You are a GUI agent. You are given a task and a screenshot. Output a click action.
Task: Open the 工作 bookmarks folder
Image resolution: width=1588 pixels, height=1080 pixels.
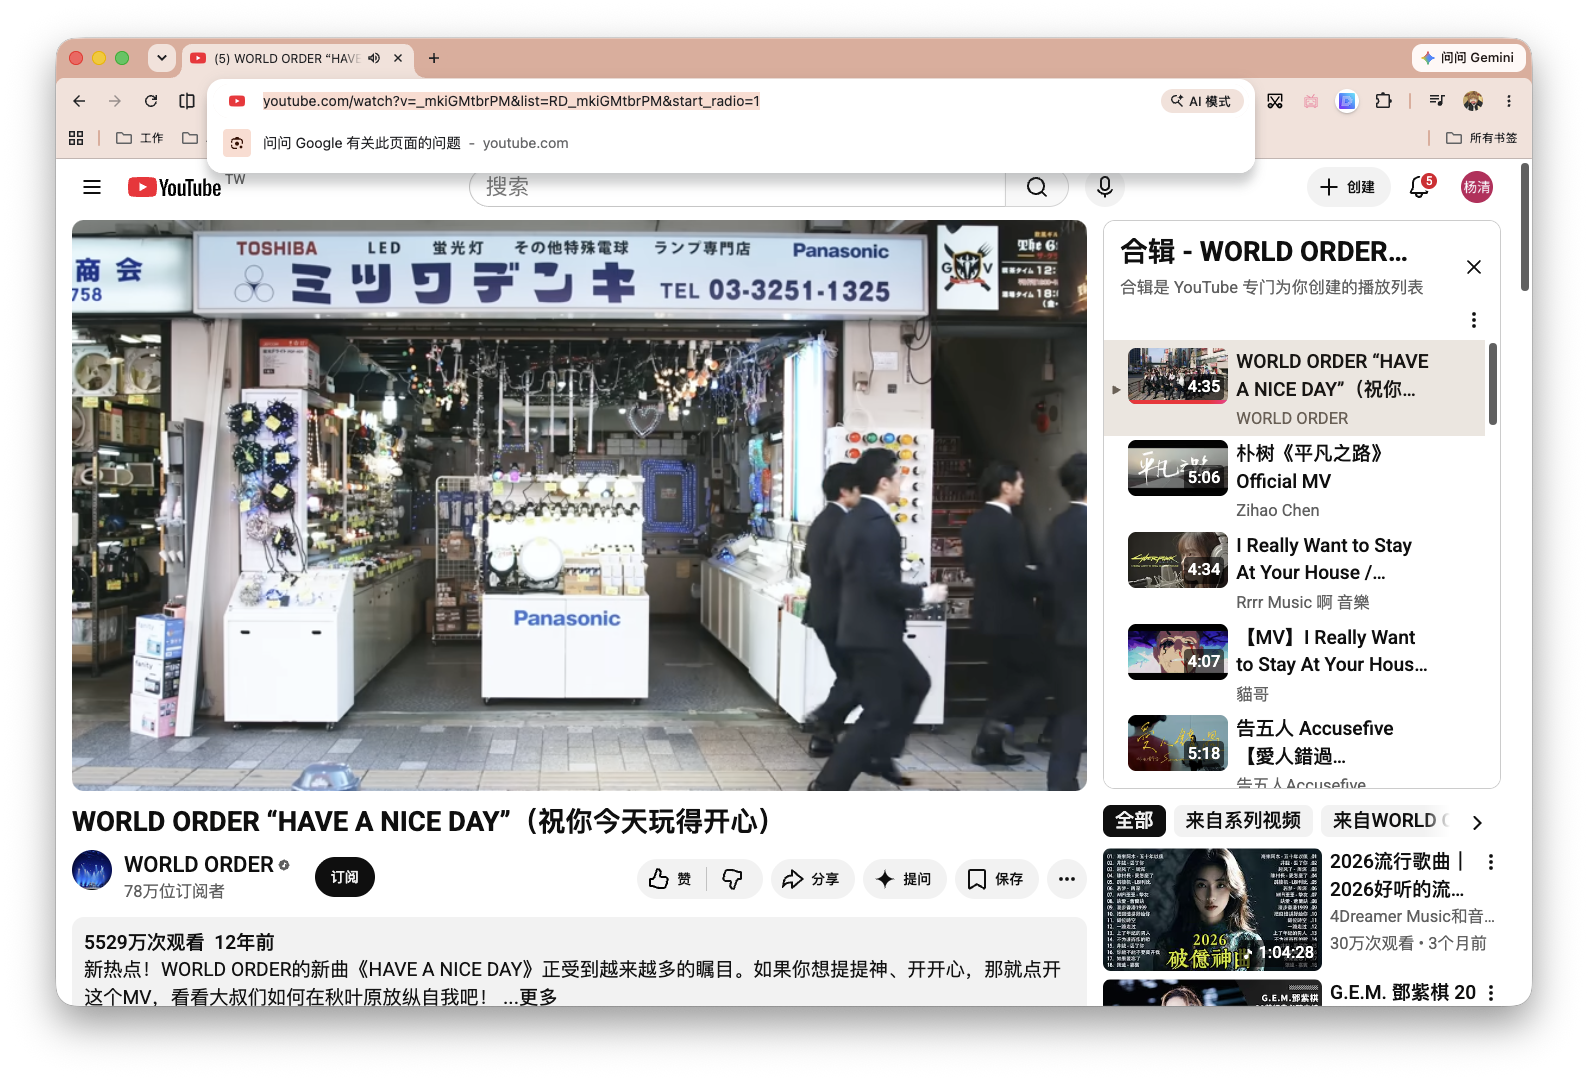(x=140, y=138)
